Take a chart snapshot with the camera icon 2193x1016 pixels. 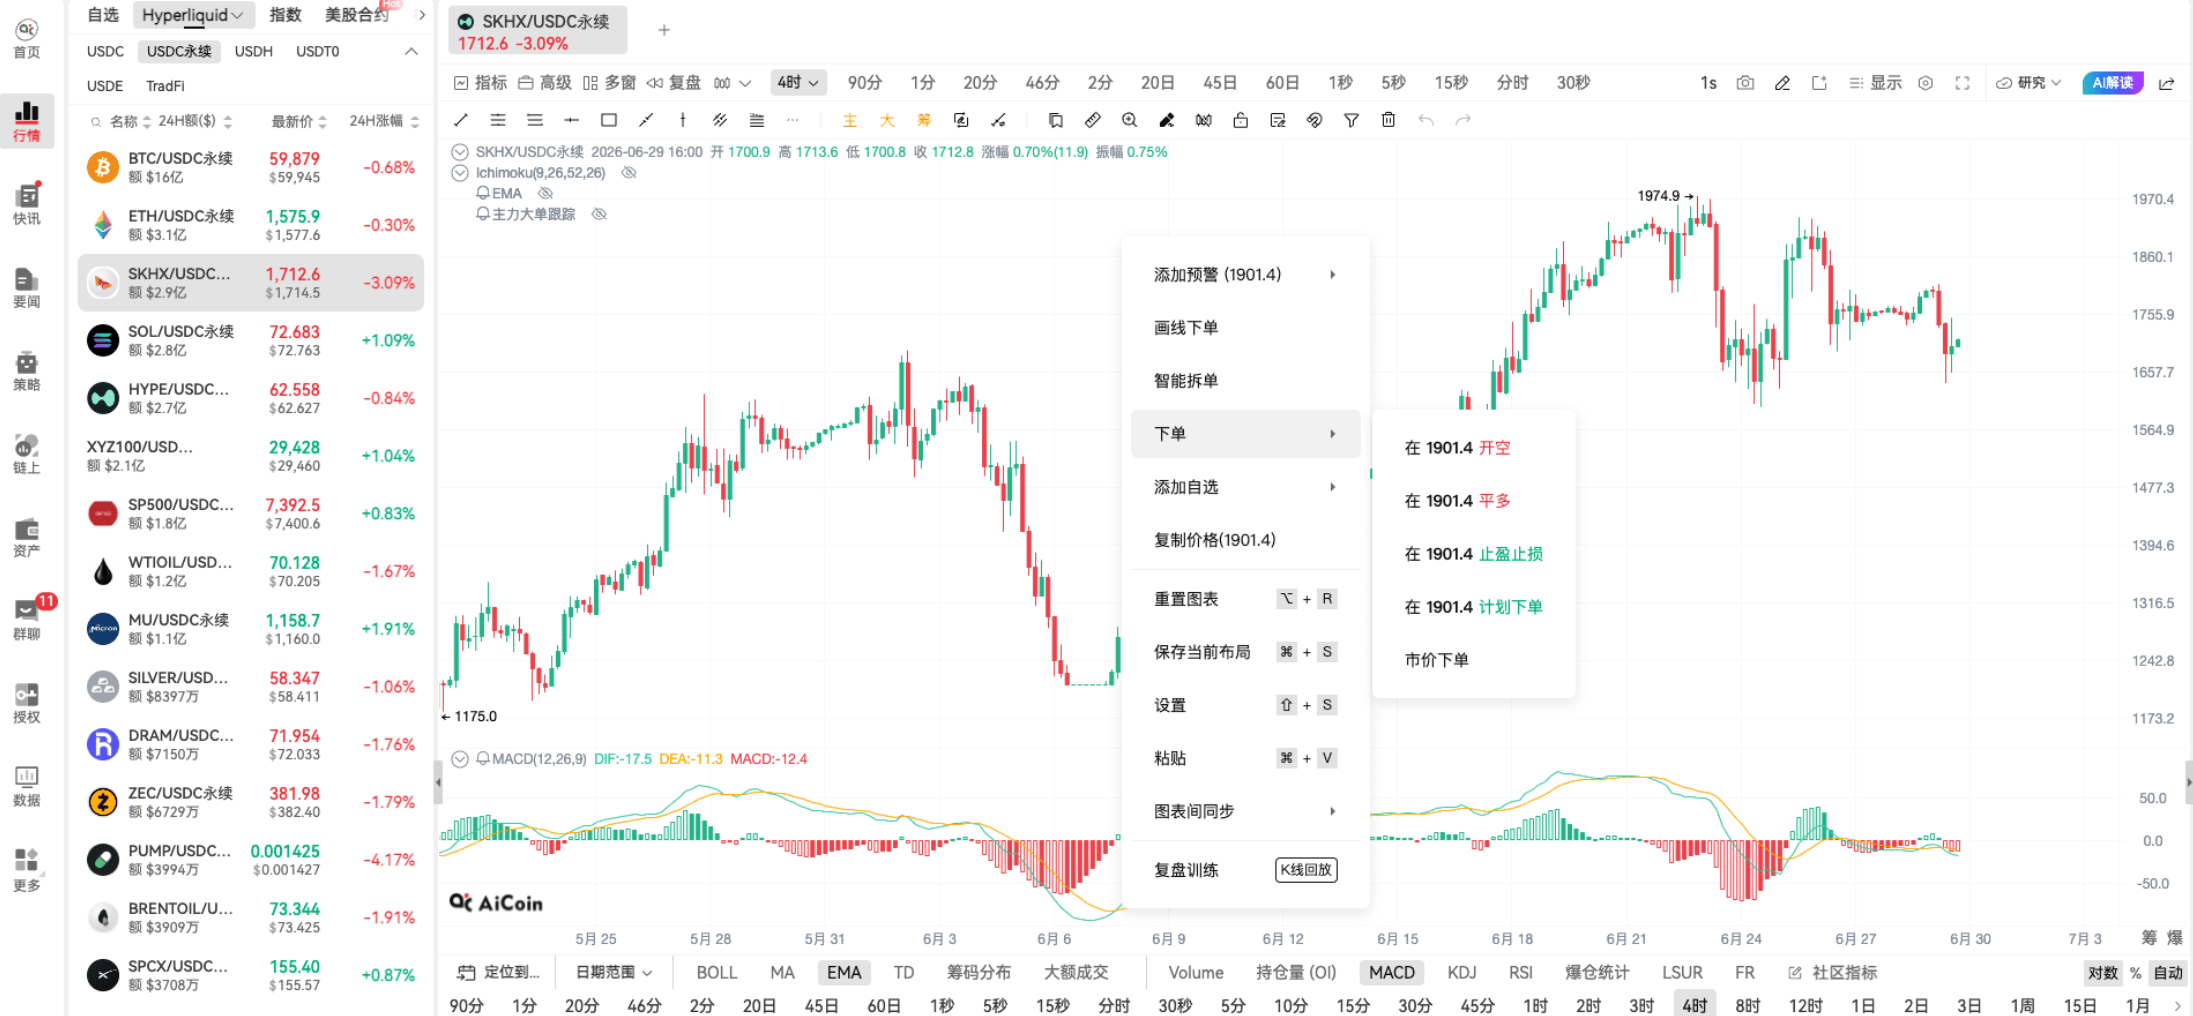pos(1745,83)
